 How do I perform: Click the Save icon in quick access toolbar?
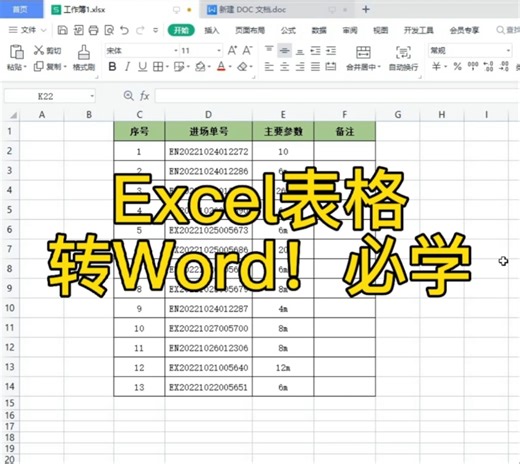point(63,30)
